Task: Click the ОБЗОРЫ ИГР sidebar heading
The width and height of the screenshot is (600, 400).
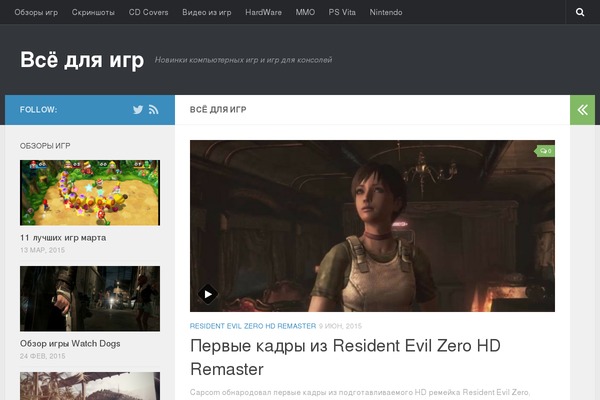Action: 45,146
